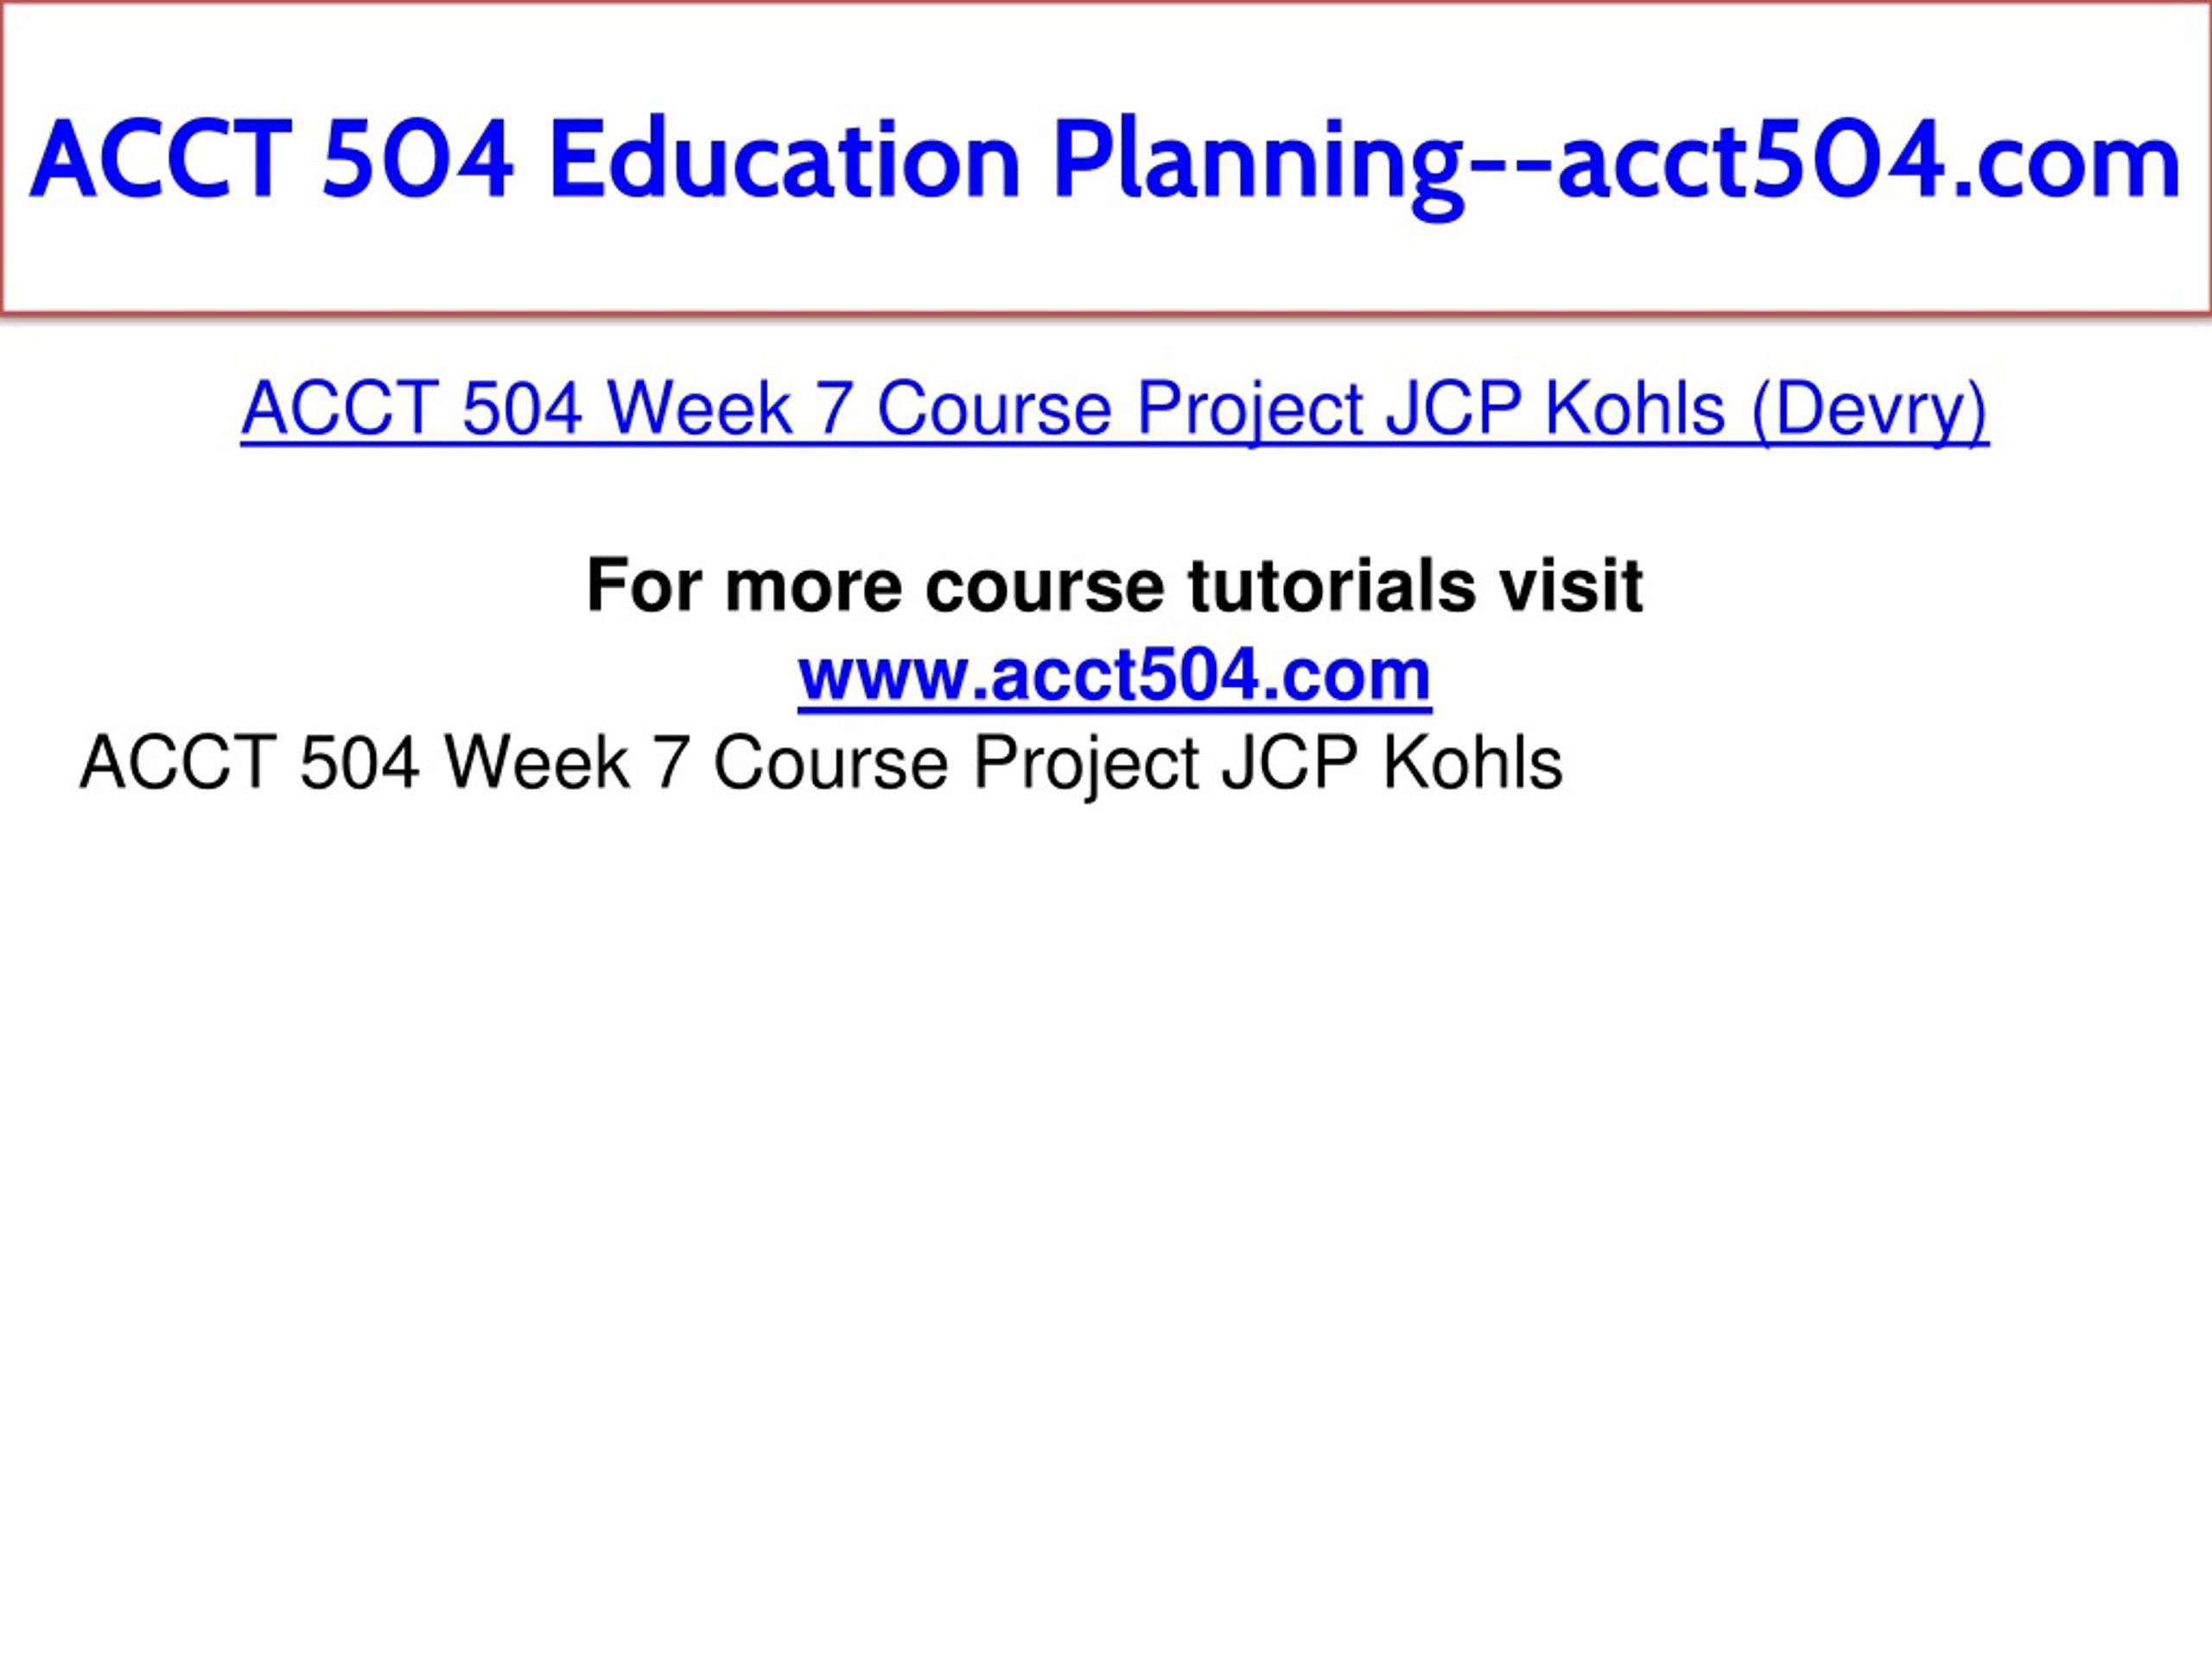Click the word 'Education' in the title
The image size is (2212, 1659).
785,160
